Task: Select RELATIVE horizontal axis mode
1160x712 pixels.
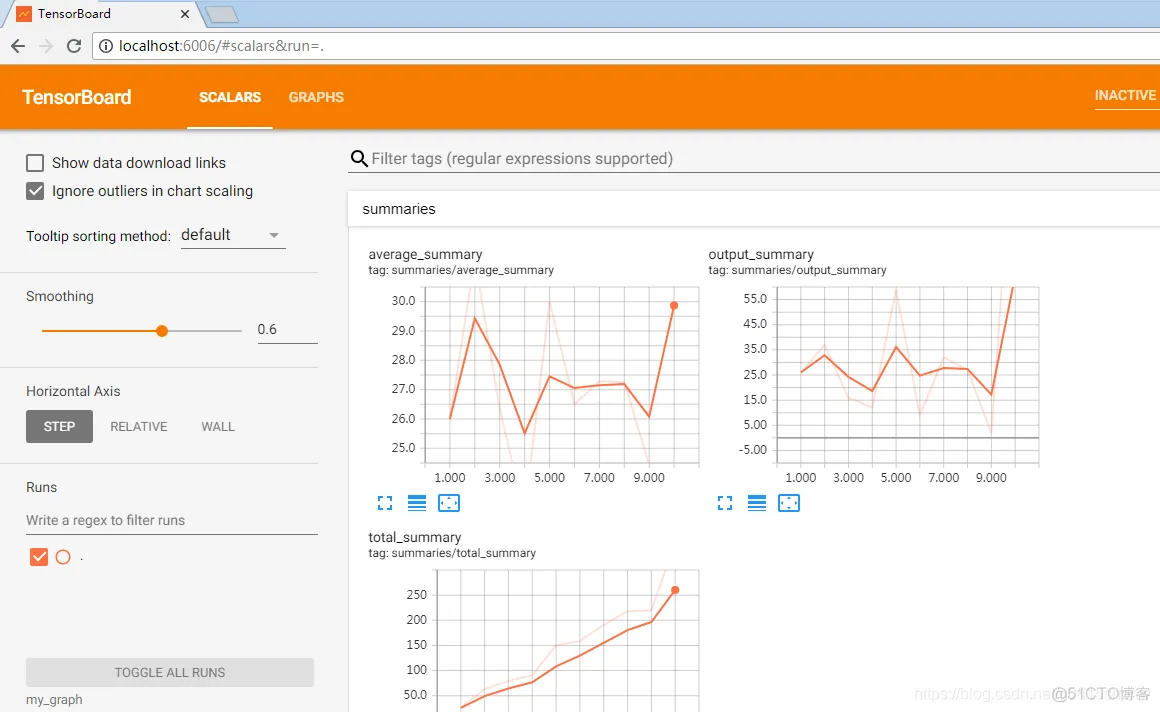Action: [139, 426]
